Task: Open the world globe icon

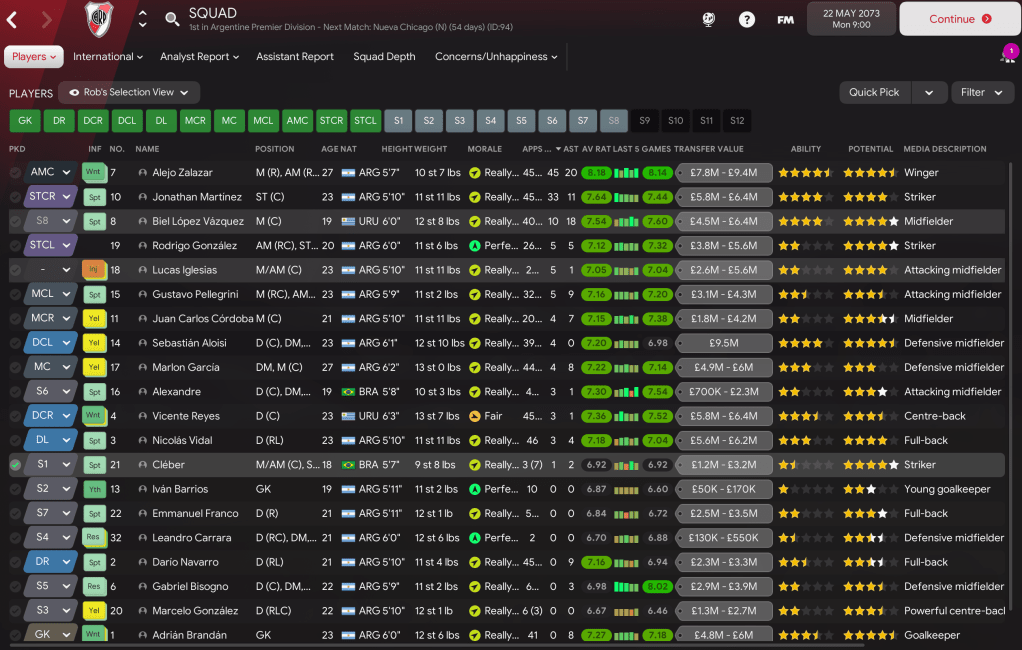Action: pos(709,19)
